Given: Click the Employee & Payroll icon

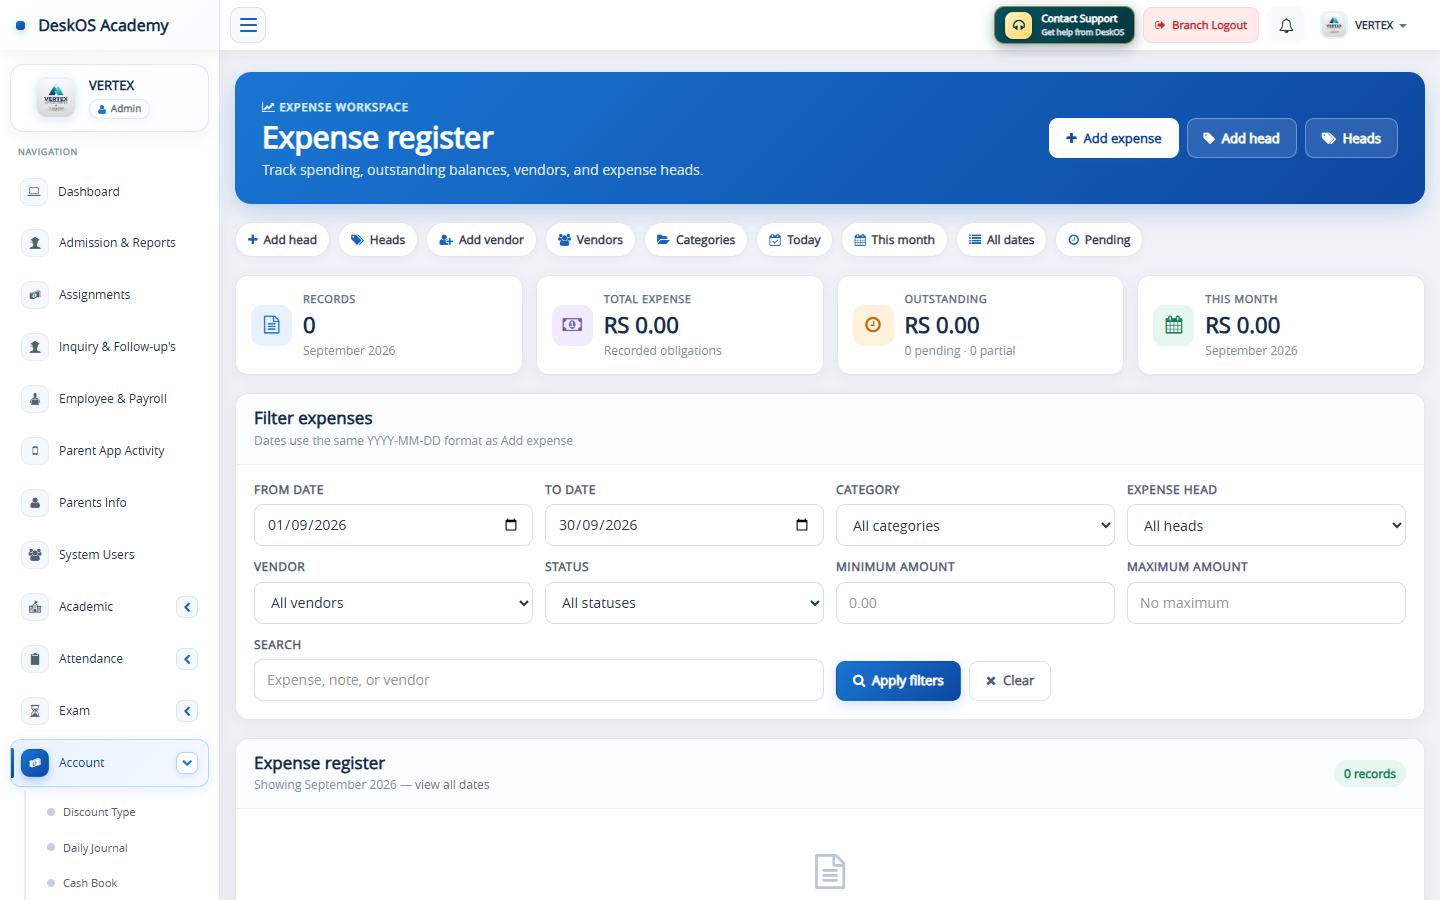Looking at the screenshot, I should click(x=35, y=399).
